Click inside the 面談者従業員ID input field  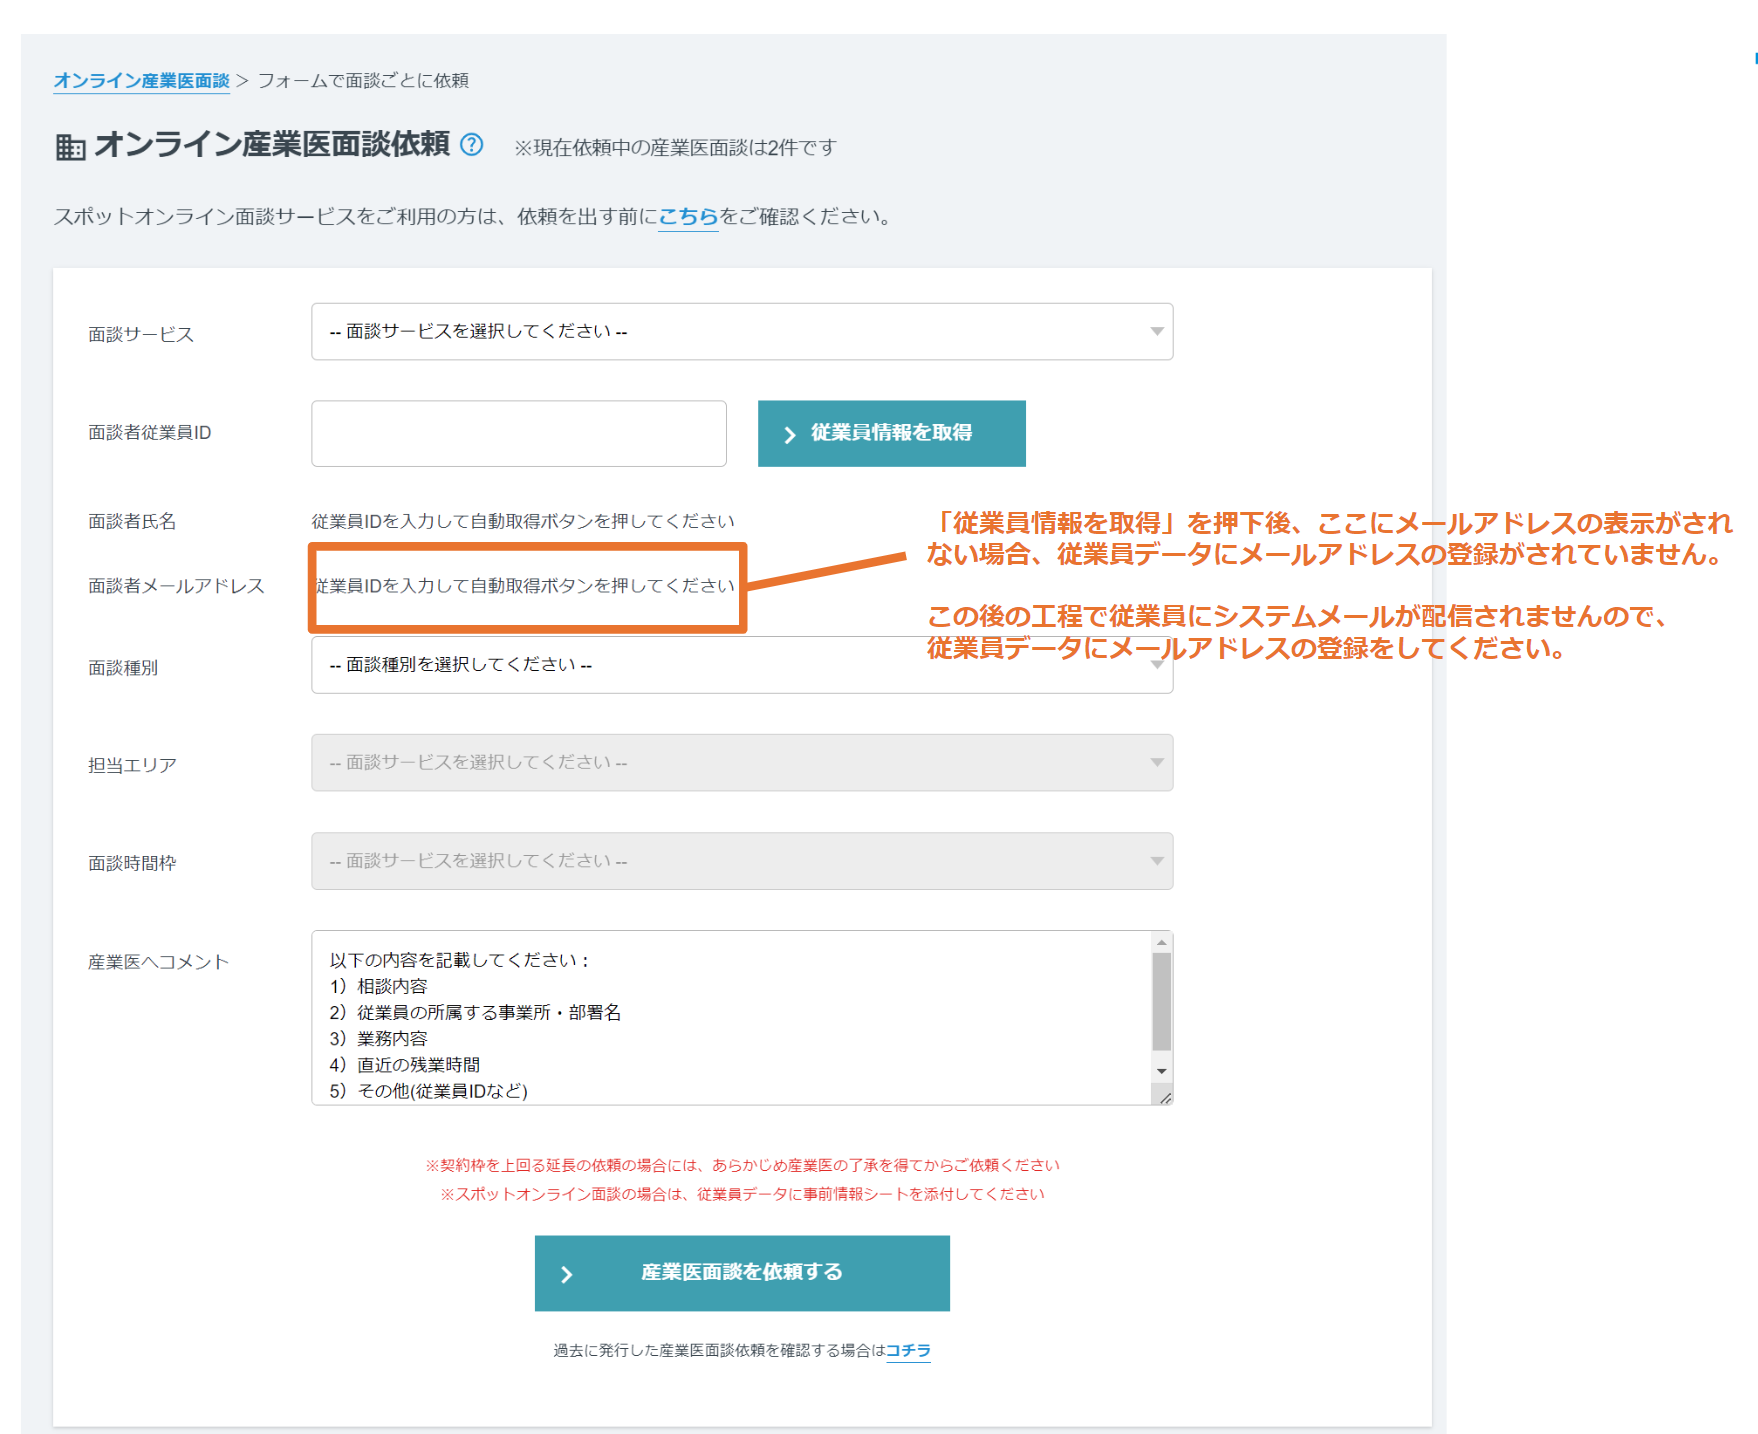pyautogui.click(x=518, y=433)
